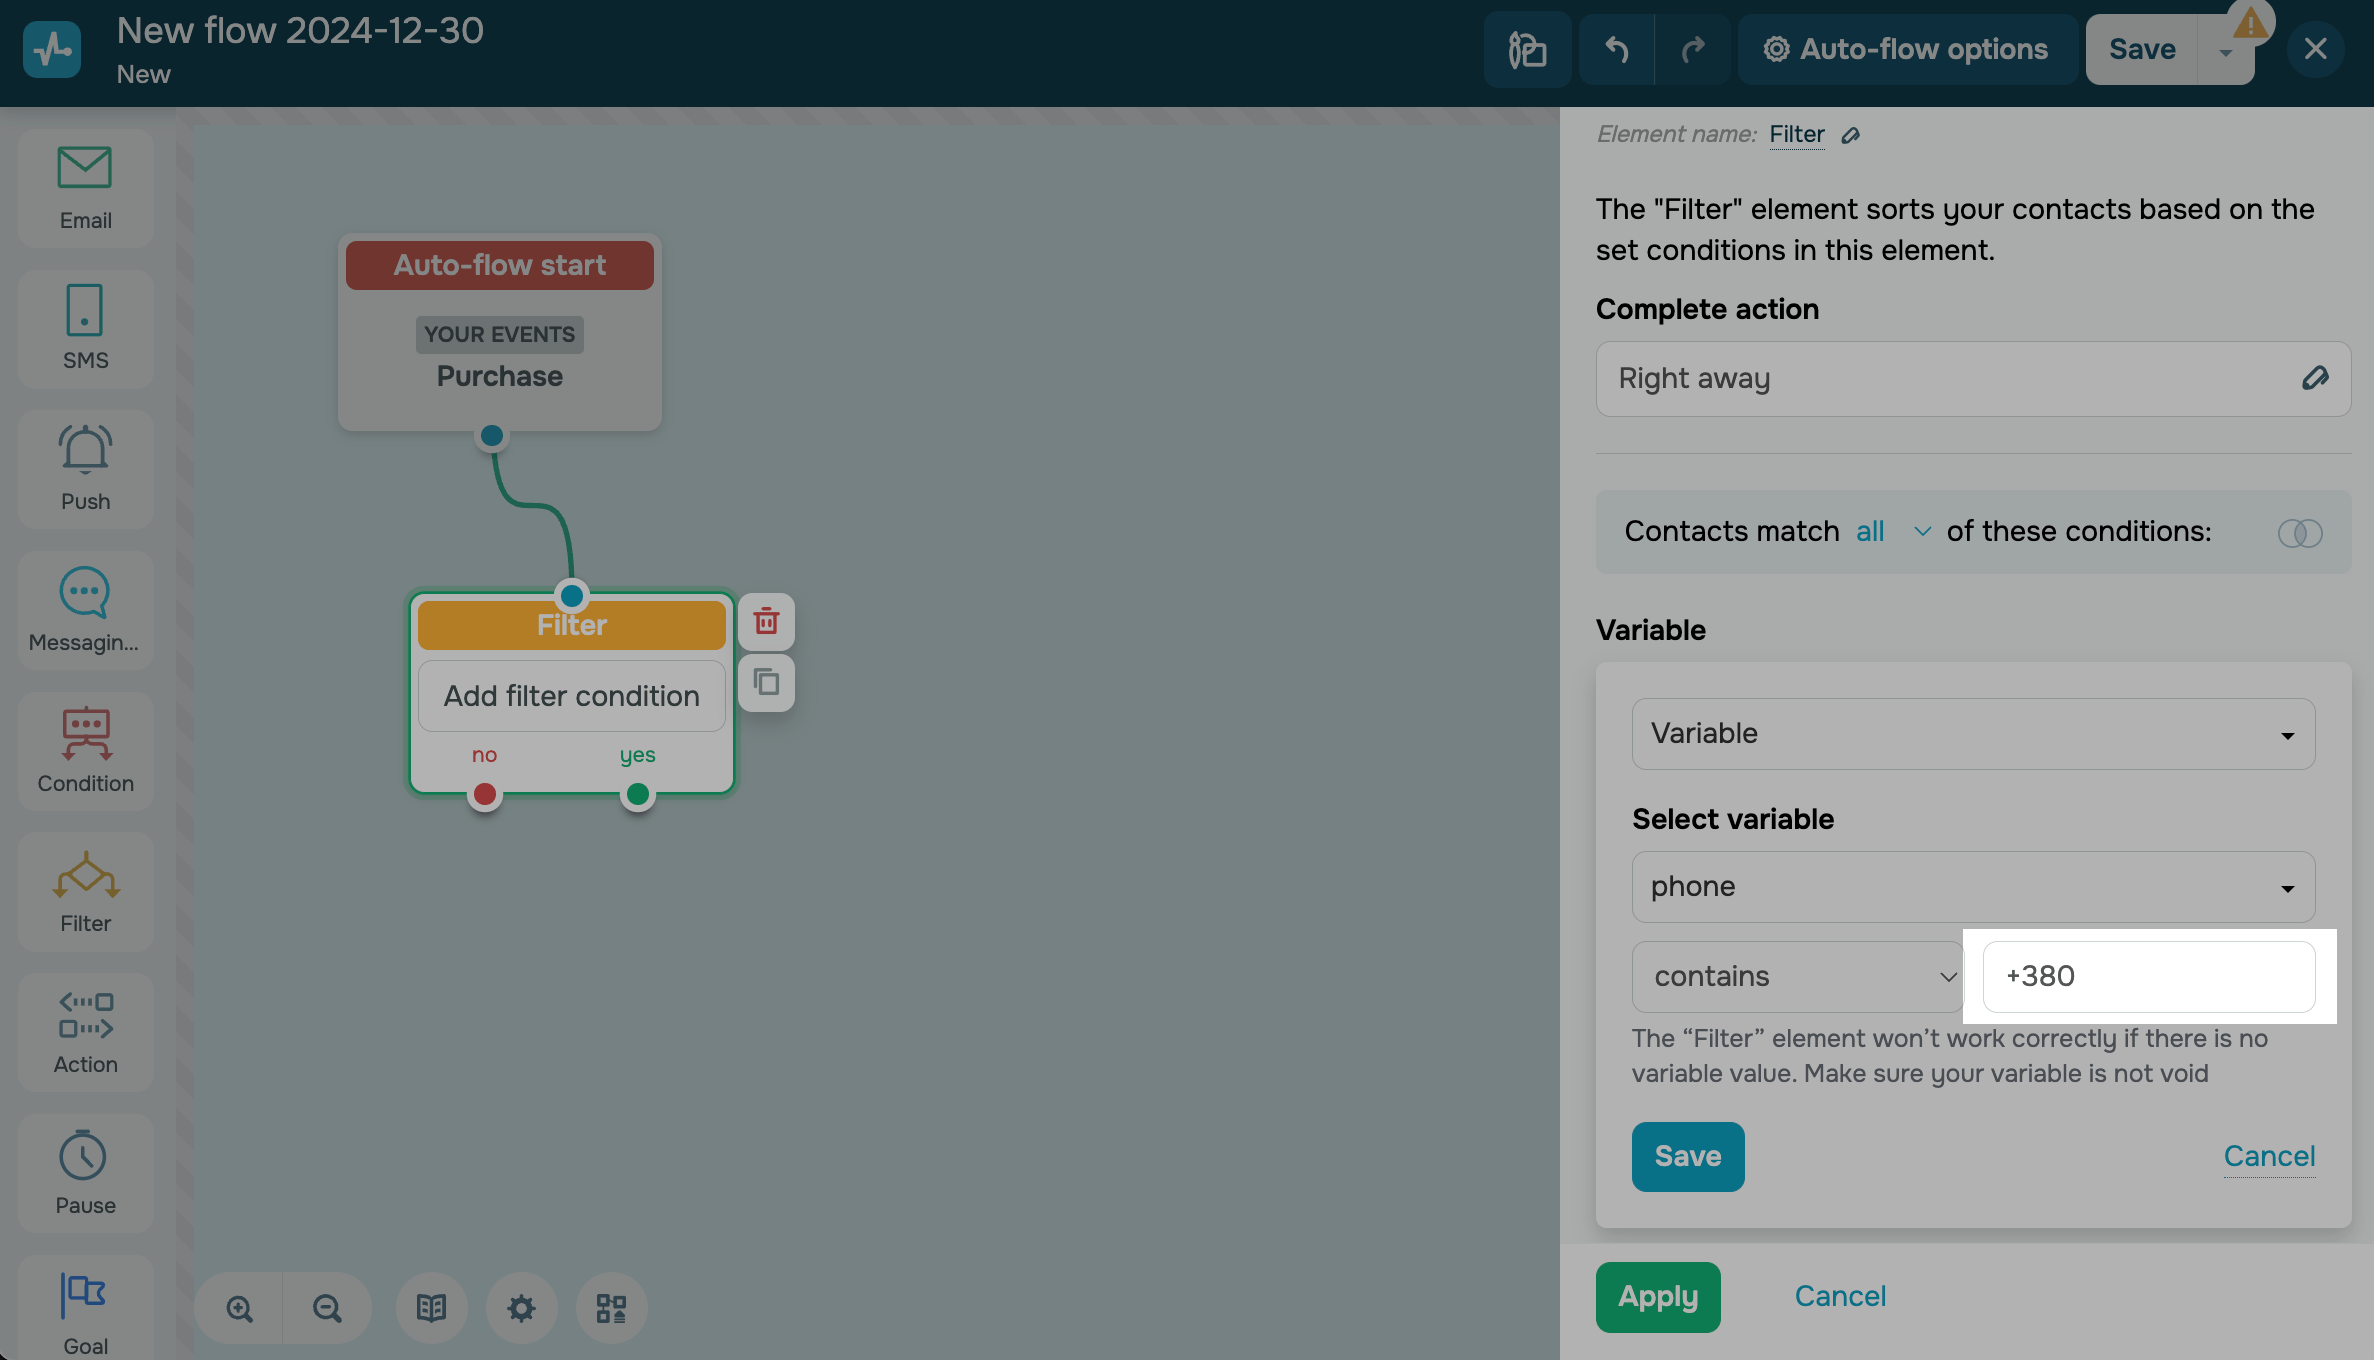Open the contains operator dropdown
Screen dimensions: 2374x1360
click(x=1797, y=976)
